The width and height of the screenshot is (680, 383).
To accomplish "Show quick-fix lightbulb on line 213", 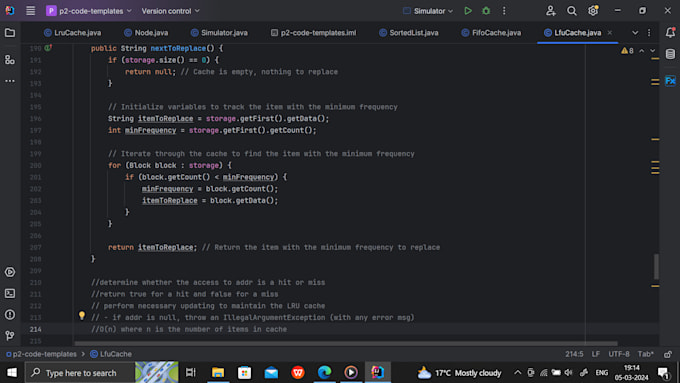I will click(x=82, y=315).
